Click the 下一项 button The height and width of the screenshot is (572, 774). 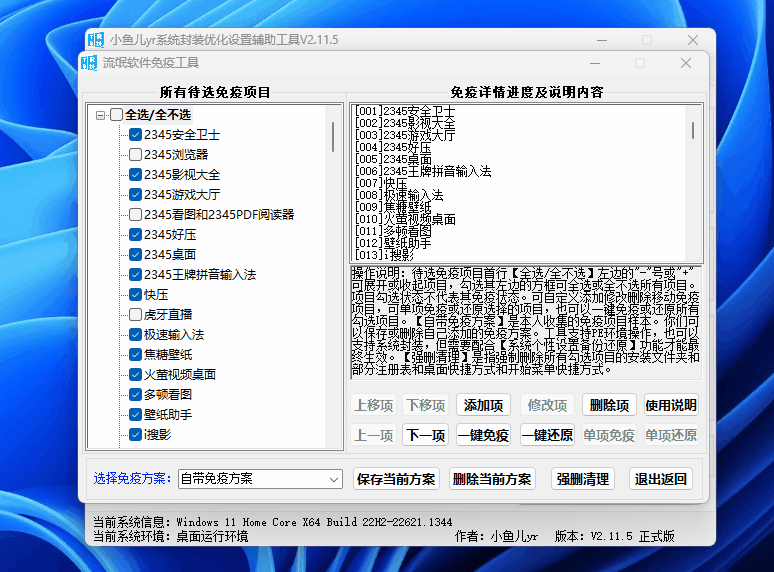[x=425, y=435]
